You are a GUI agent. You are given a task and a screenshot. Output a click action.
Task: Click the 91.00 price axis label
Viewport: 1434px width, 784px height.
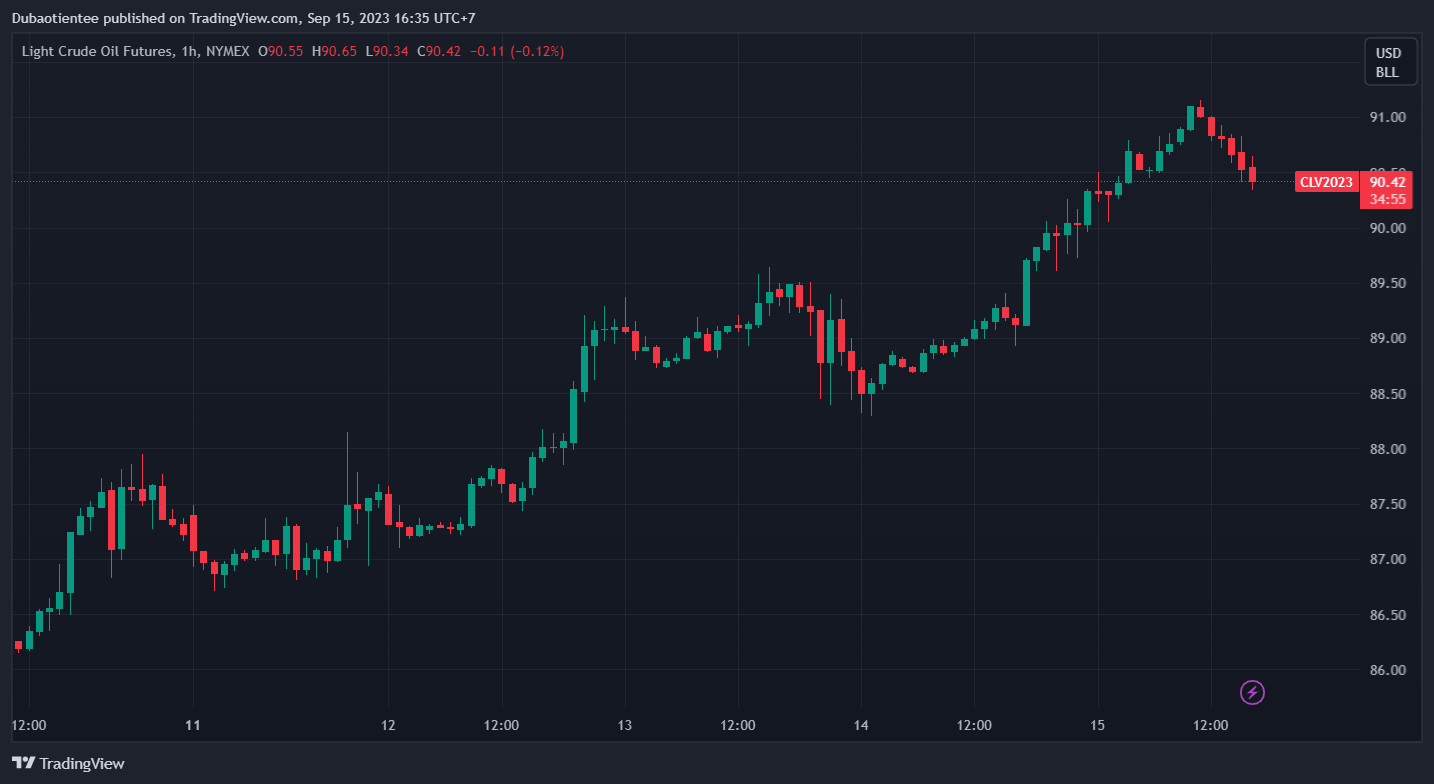1388,118
